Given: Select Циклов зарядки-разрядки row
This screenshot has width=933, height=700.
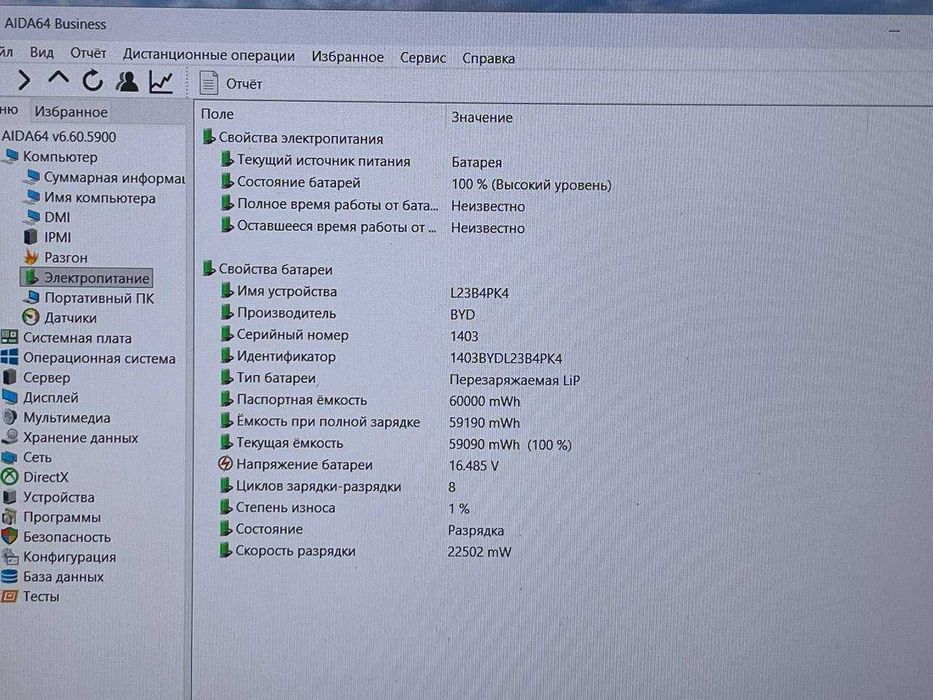Looking at the screenshot, I should click(337, 486).
